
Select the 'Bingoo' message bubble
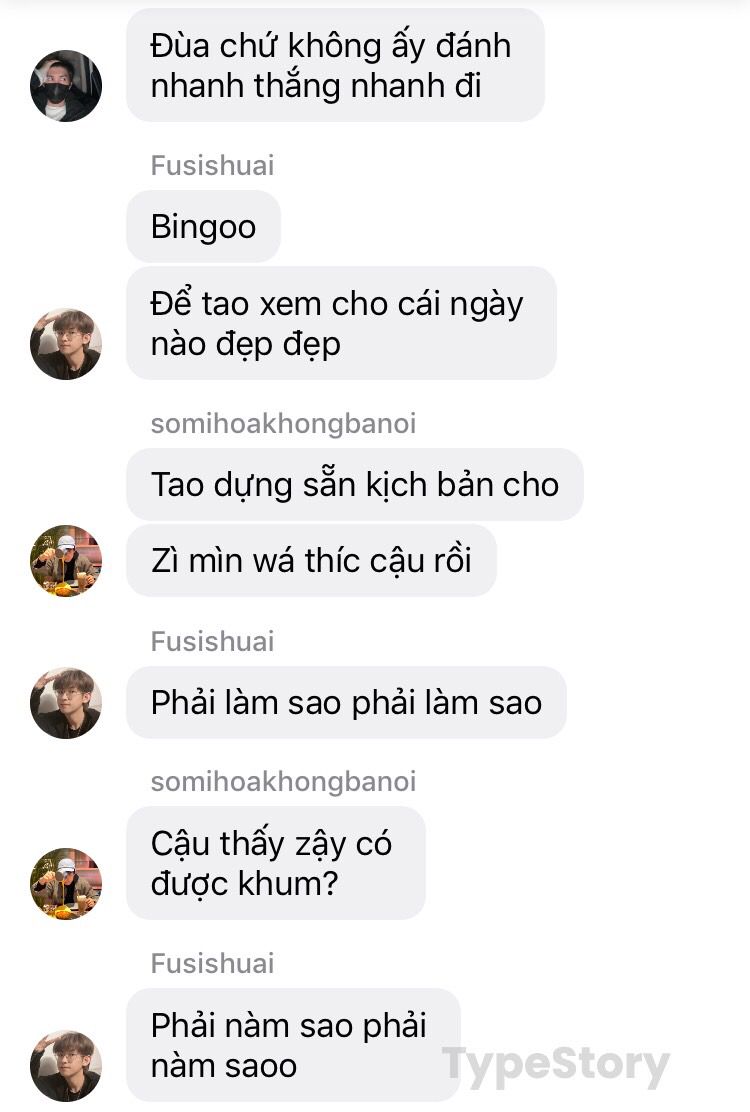click(x=203, y=227)
